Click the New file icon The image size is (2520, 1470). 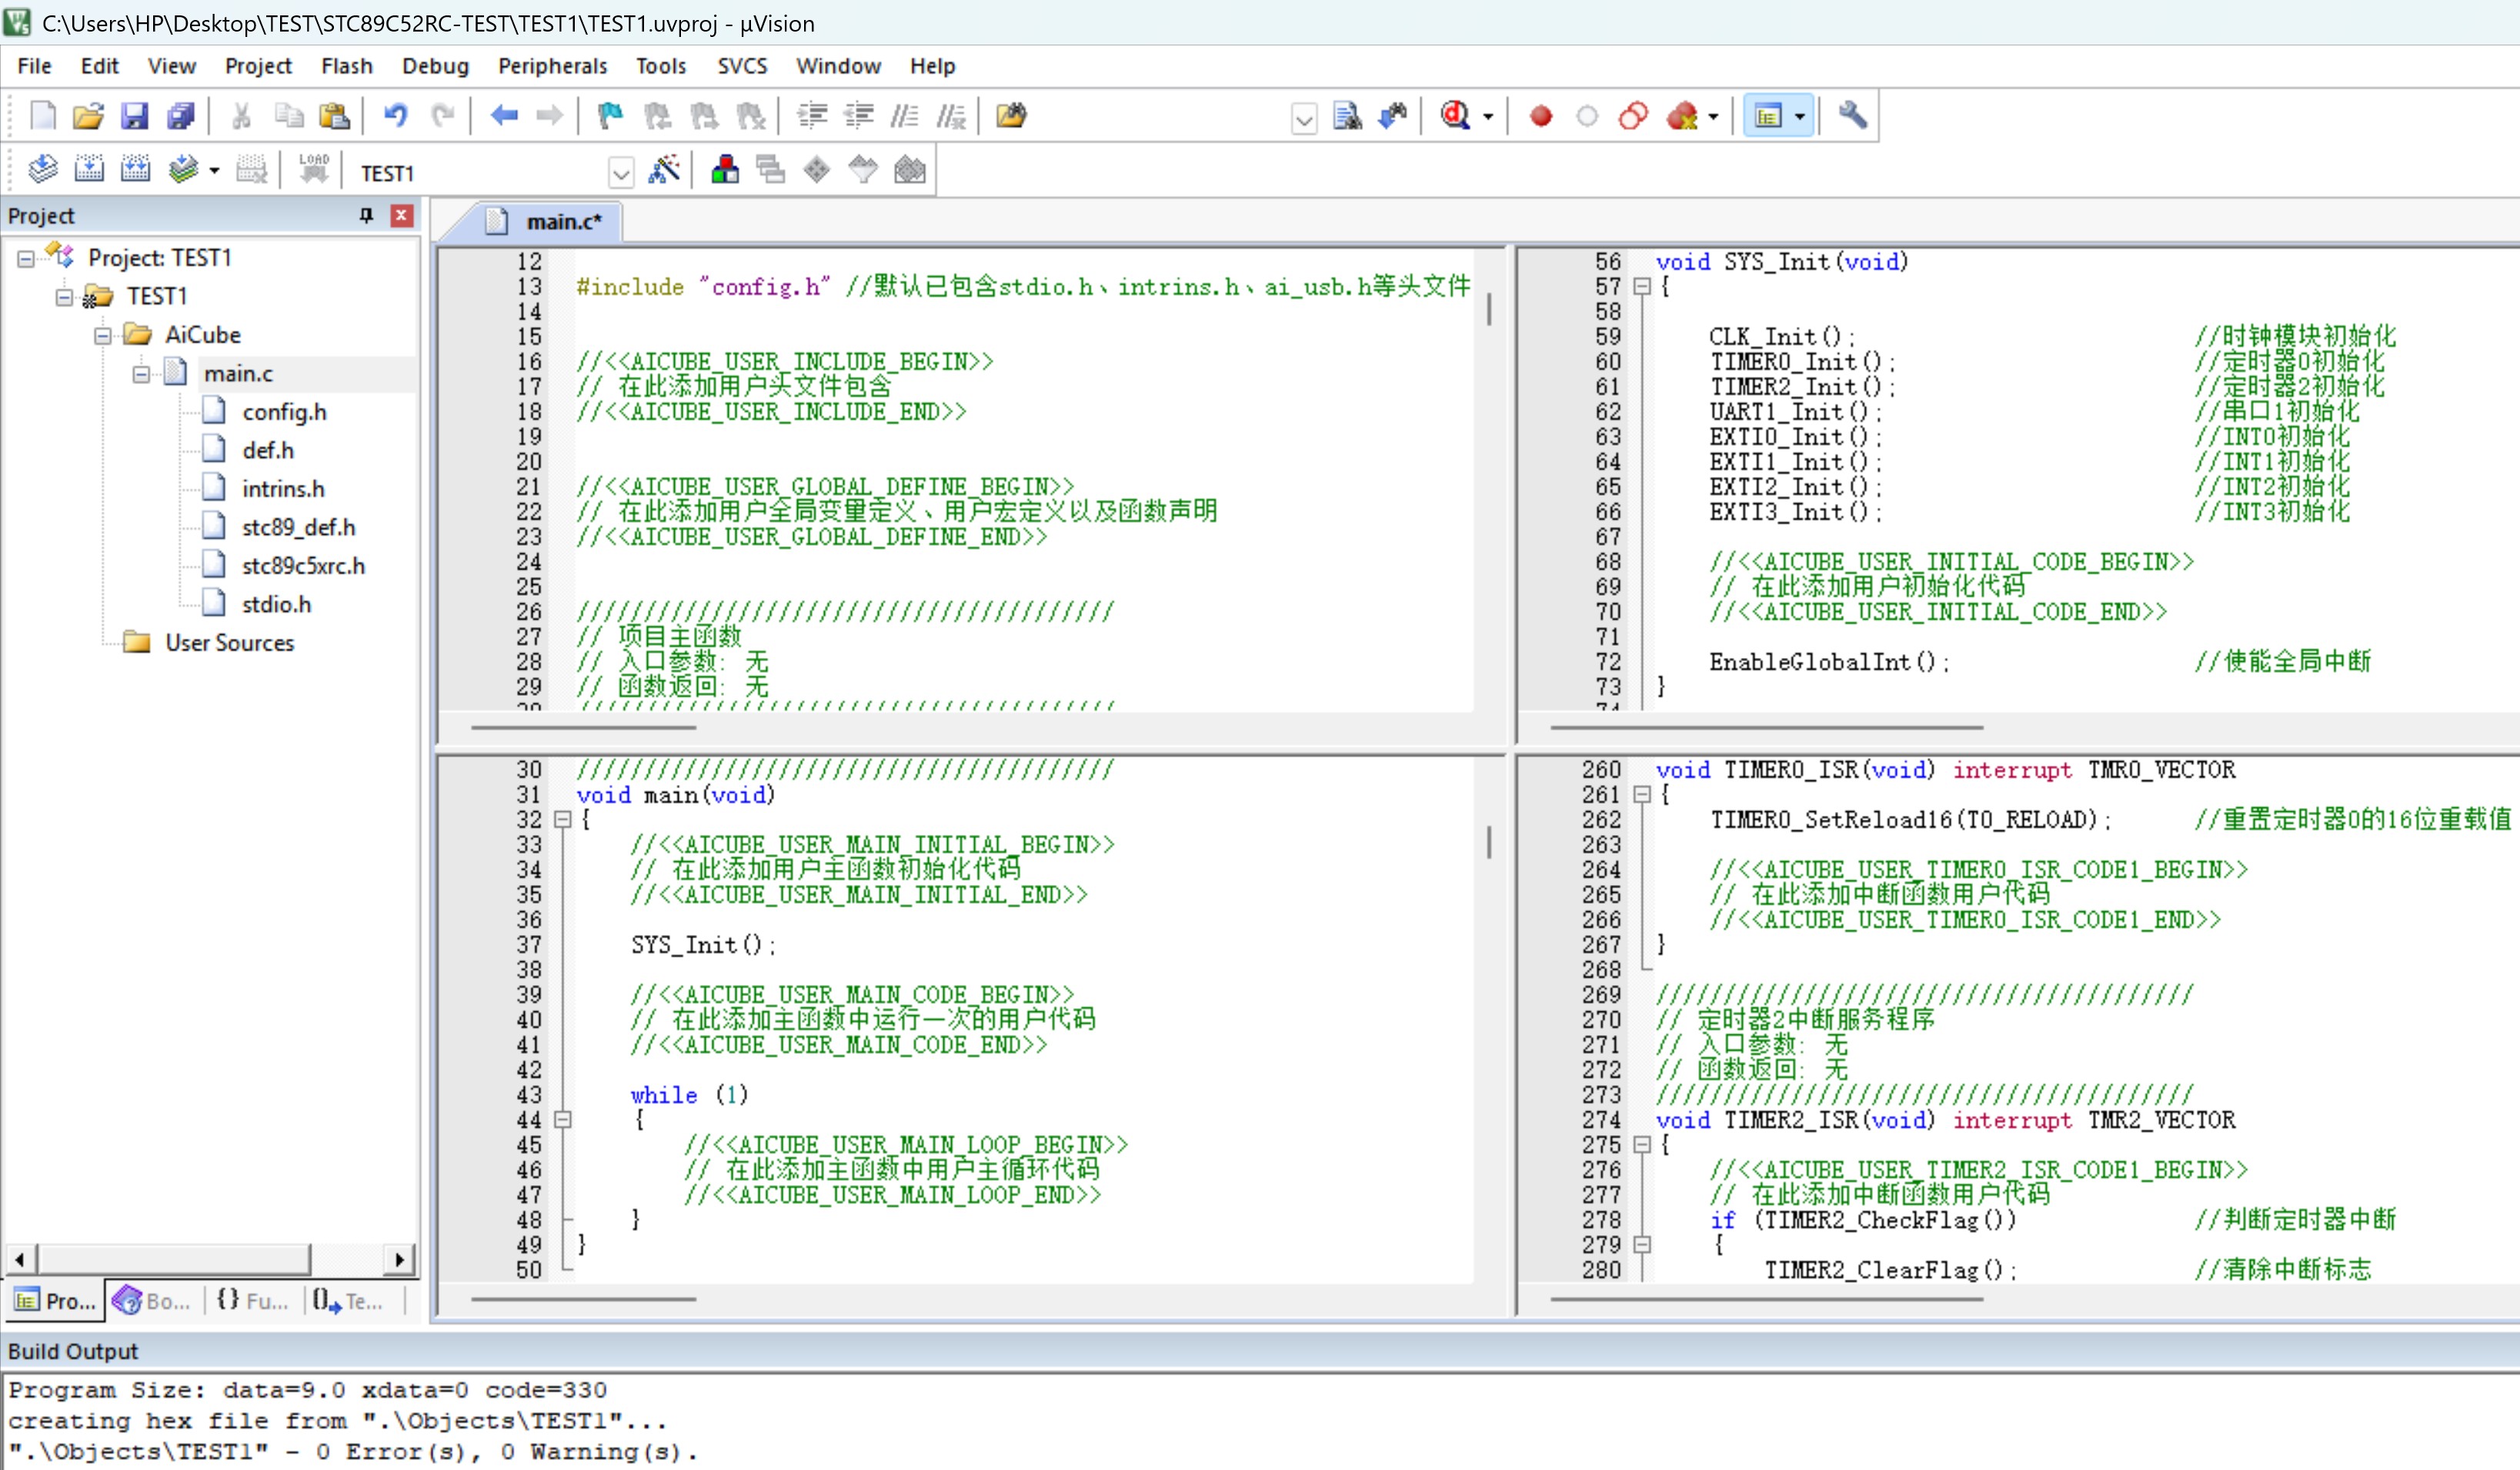pyautogui.click(x=43, y=116)
